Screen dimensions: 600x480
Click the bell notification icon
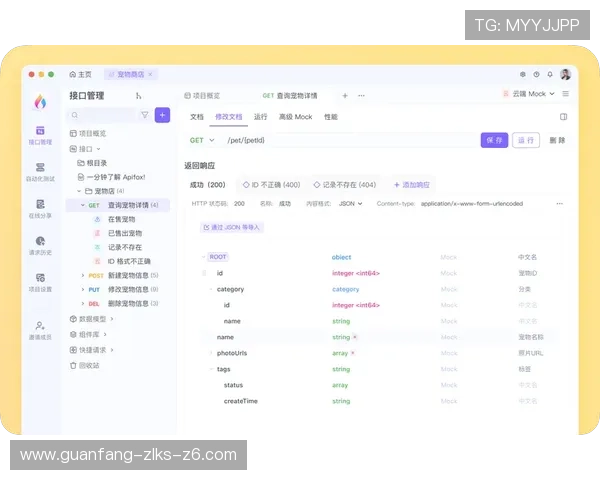pyautogui.click(x=550, y=74)
